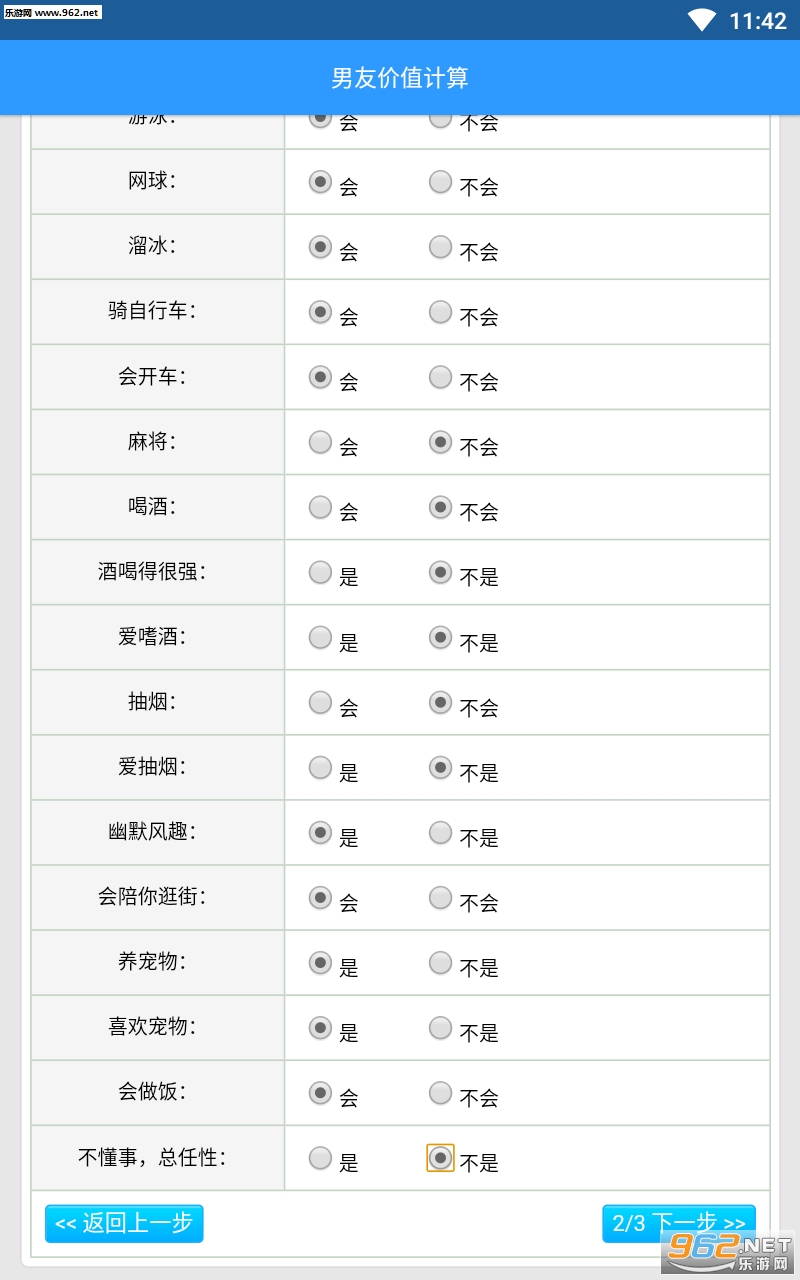
Task: Mark 是 for 酒喝得很强
Action: pyautogui.click(x=320, y=572)
